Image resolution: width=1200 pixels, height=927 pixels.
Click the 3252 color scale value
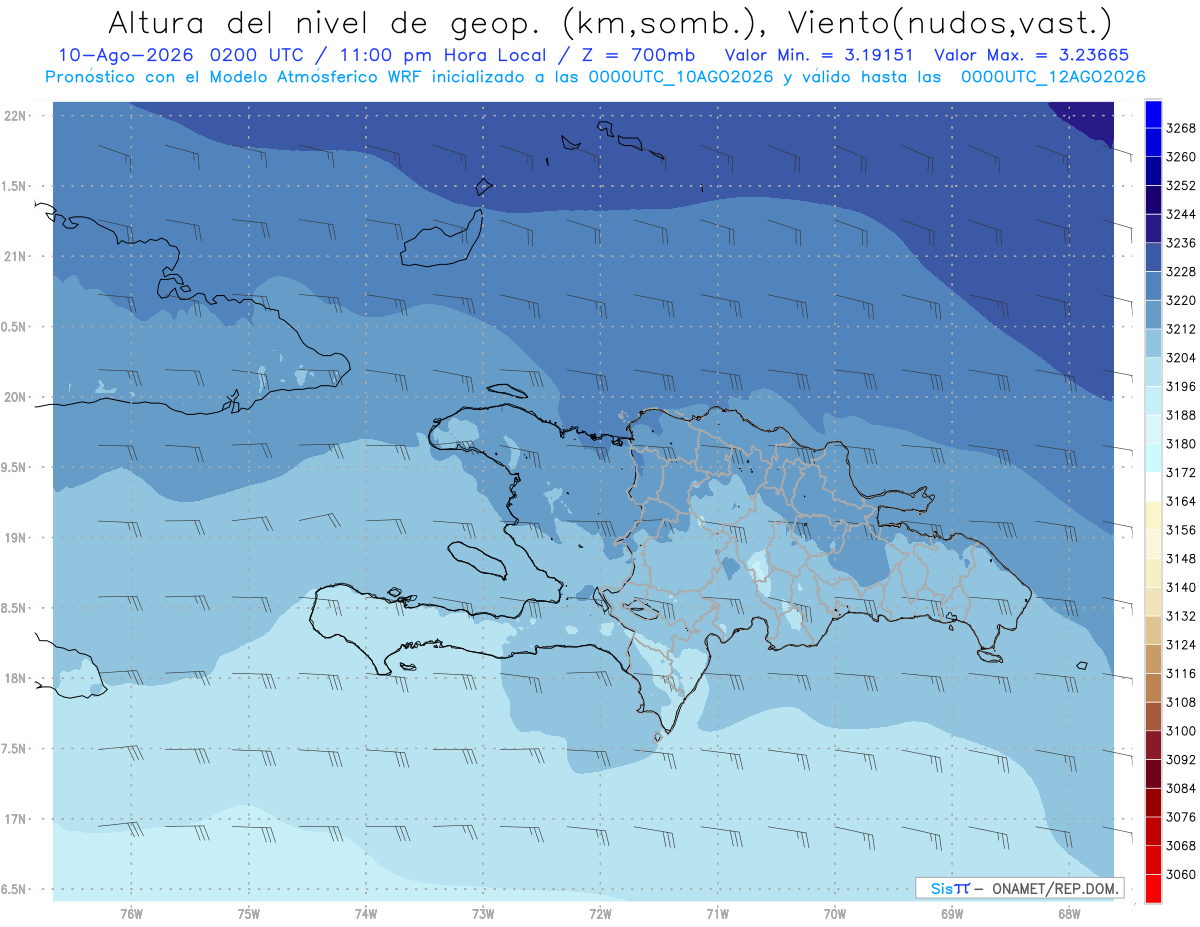tap(1181, 186)
